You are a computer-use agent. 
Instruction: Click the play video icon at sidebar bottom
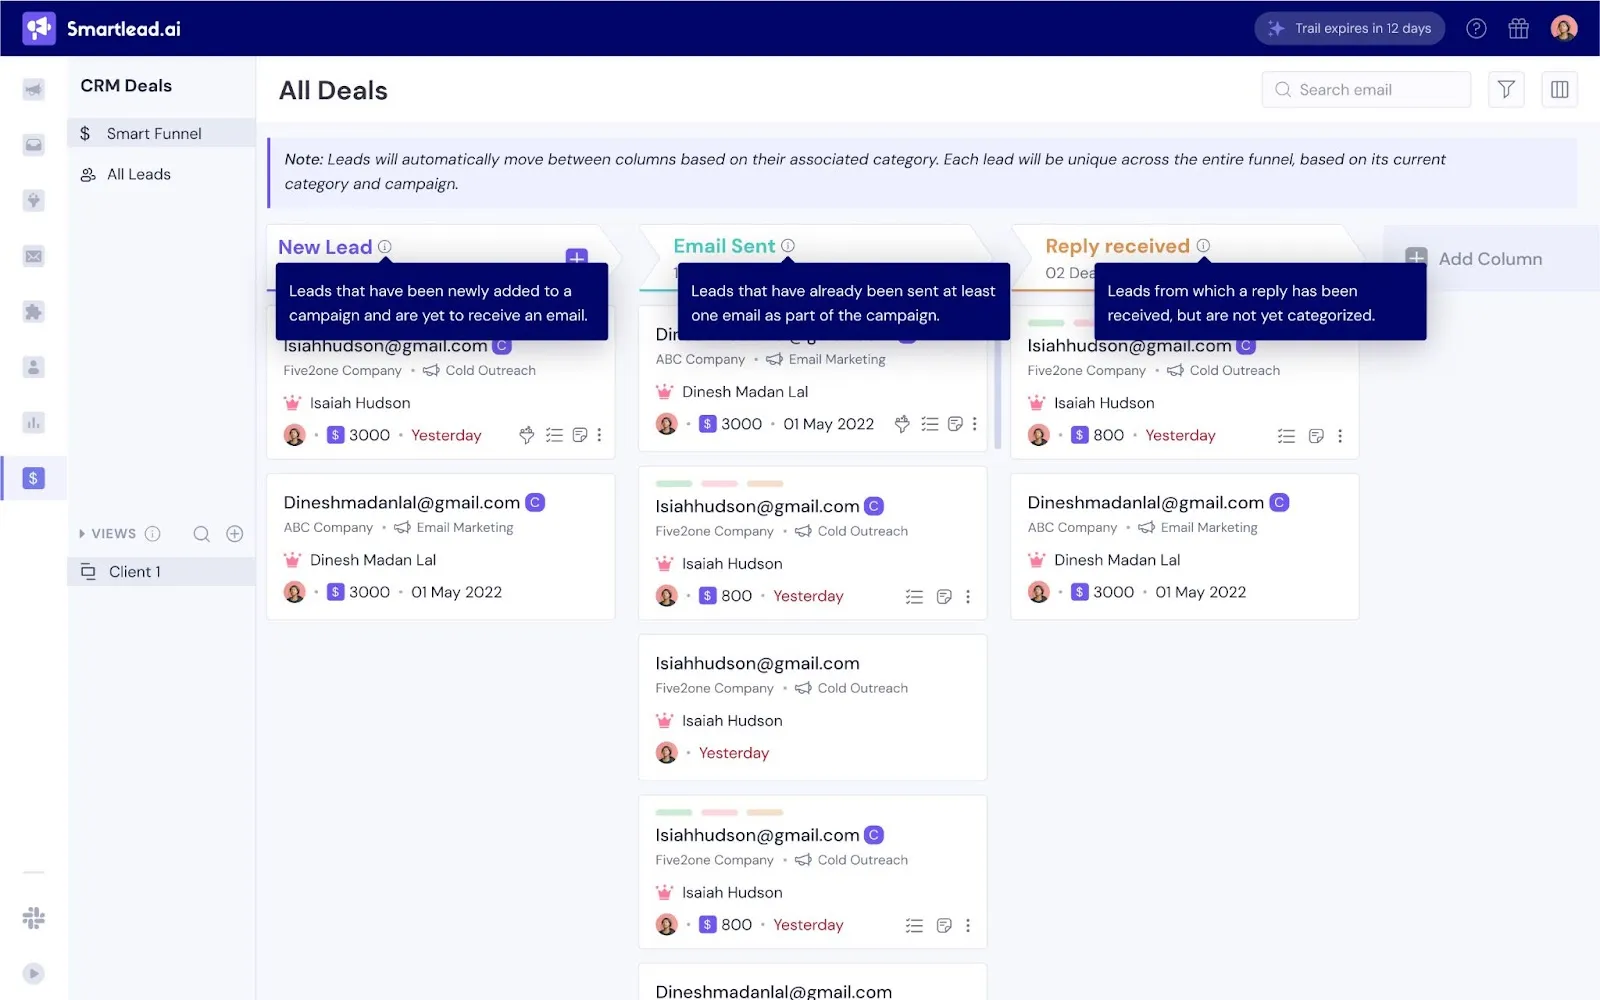33,973
